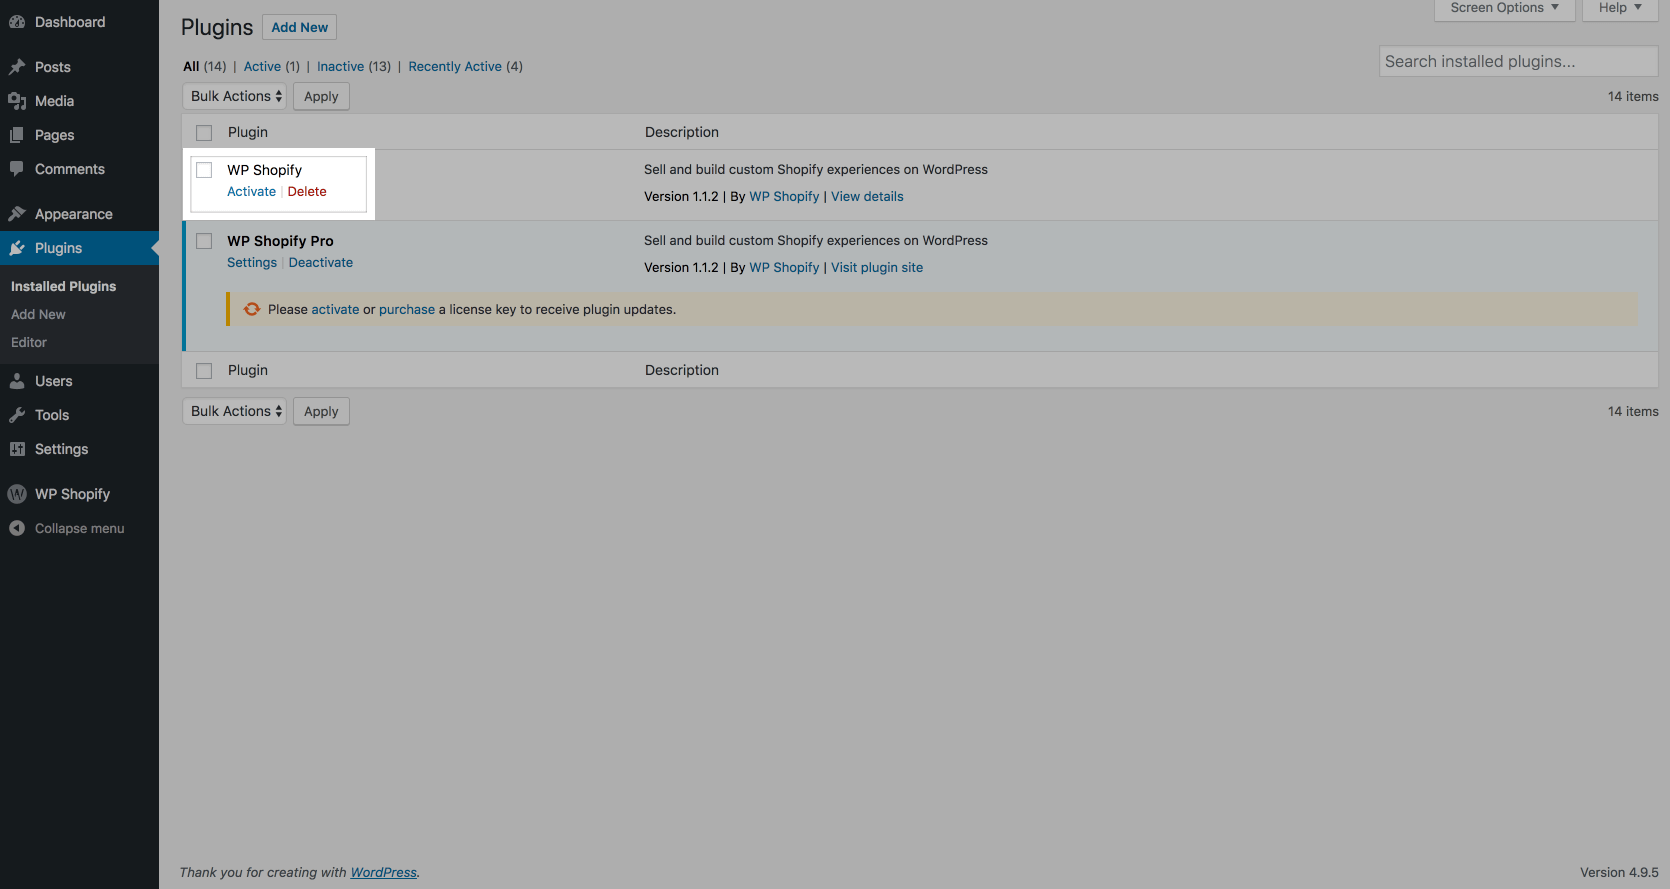Open View details for WP Shopify
The image size is (1670, 889).
click(x=867, y=196)
